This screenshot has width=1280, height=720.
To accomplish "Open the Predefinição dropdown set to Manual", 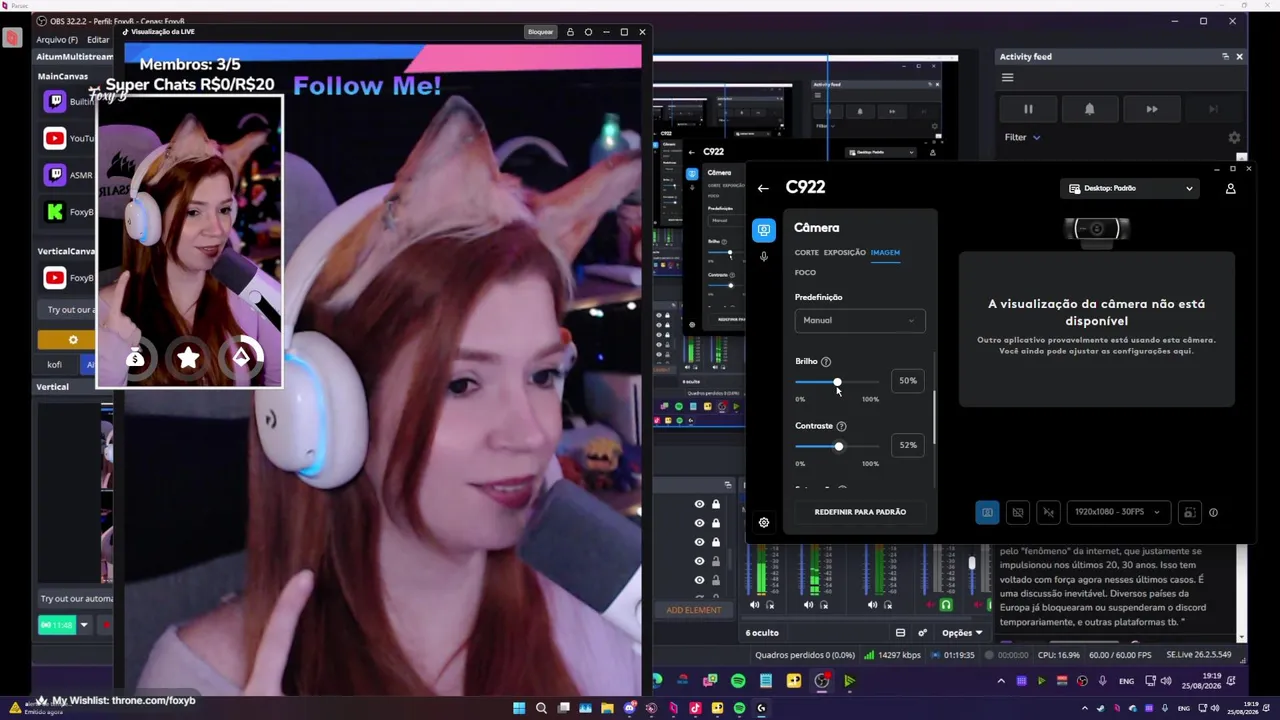I will (860, 320).
